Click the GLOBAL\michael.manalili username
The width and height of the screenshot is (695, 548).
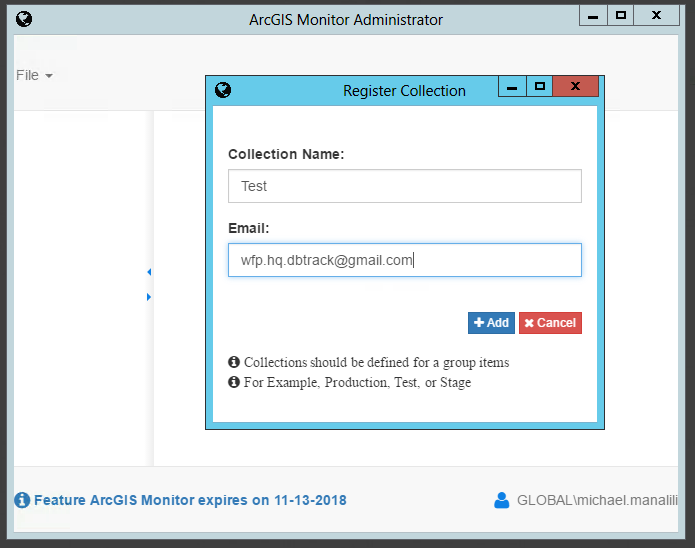pos(597,500)
